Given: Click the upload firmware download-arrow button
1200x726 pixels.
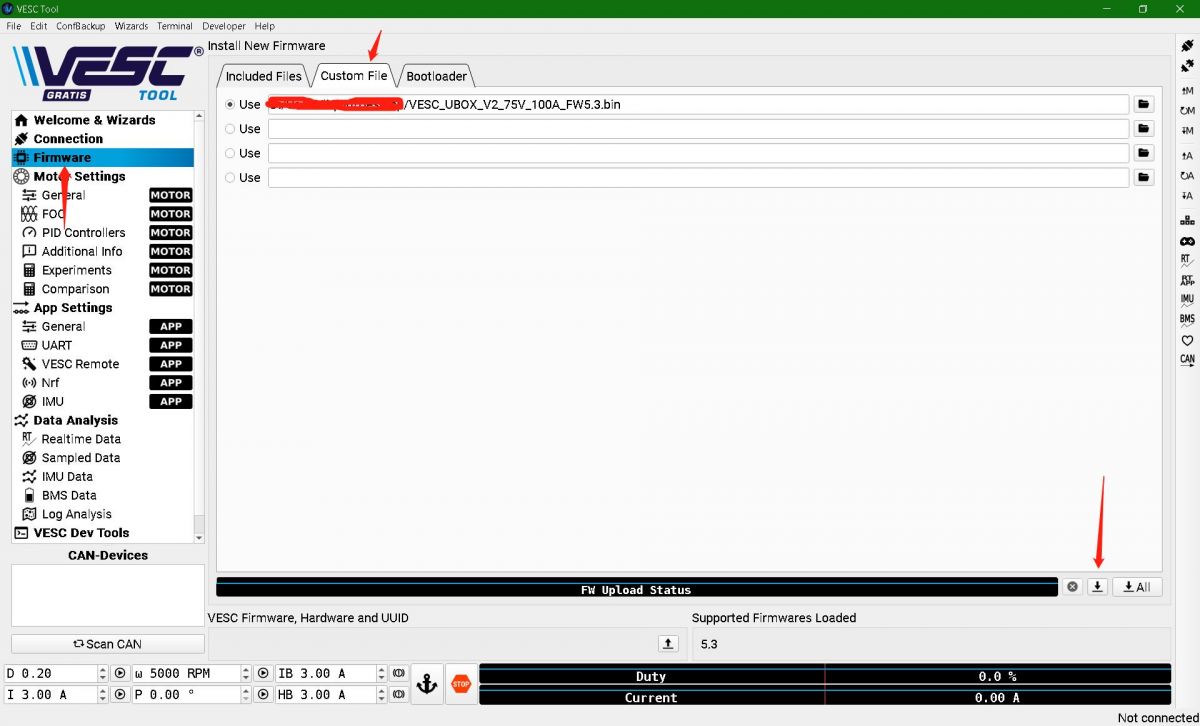Looking at the screenshot, I should coord(1097,587).
